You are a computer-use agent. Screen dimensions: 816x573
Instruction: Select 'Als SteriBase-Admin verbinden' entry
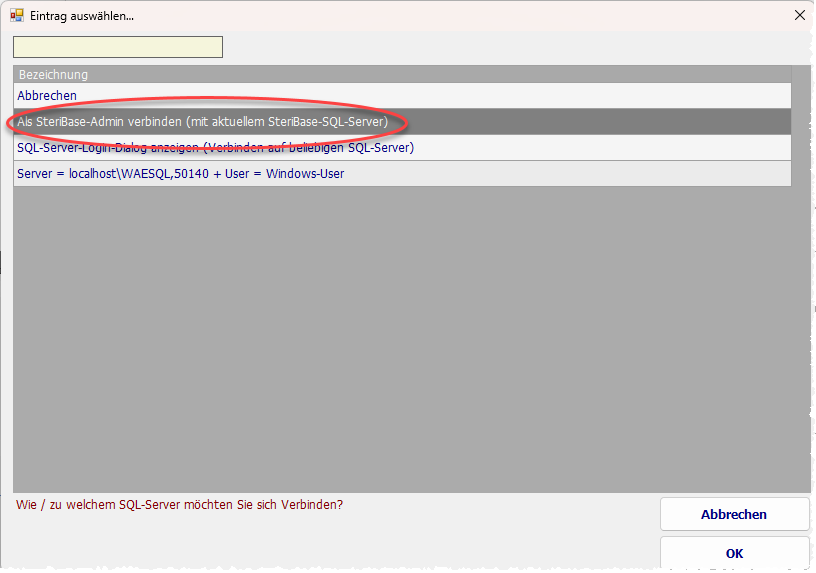pos(402,122)
